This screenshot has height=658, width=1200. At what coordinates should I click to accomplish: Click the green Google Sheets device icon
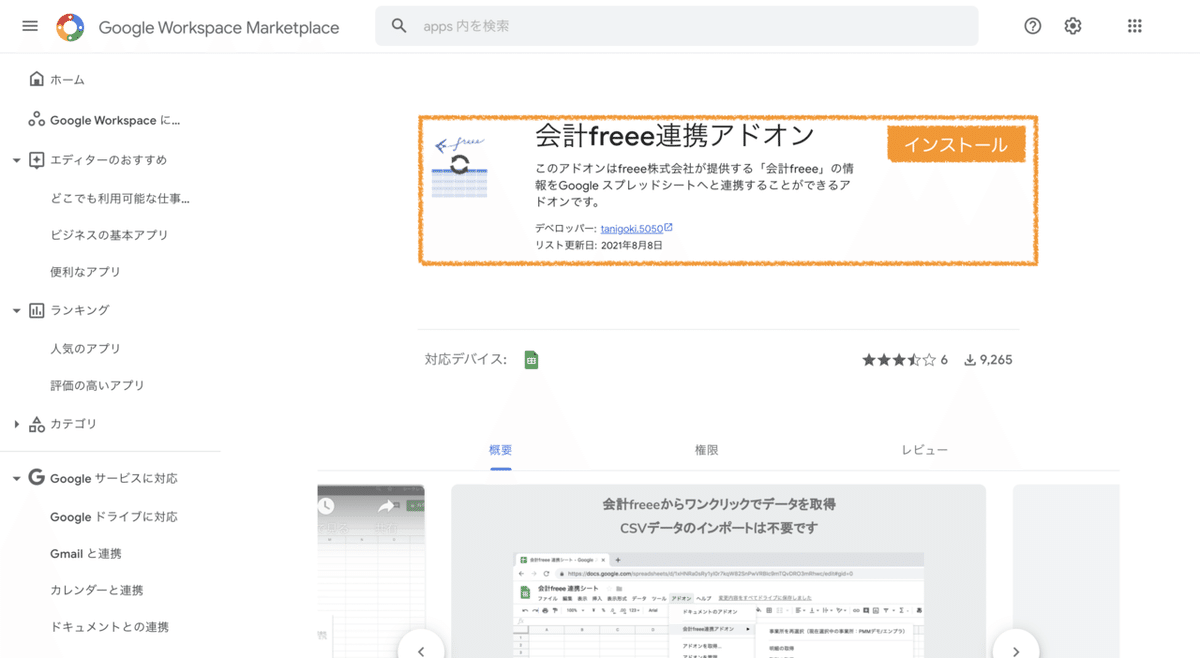pos(532,360)
